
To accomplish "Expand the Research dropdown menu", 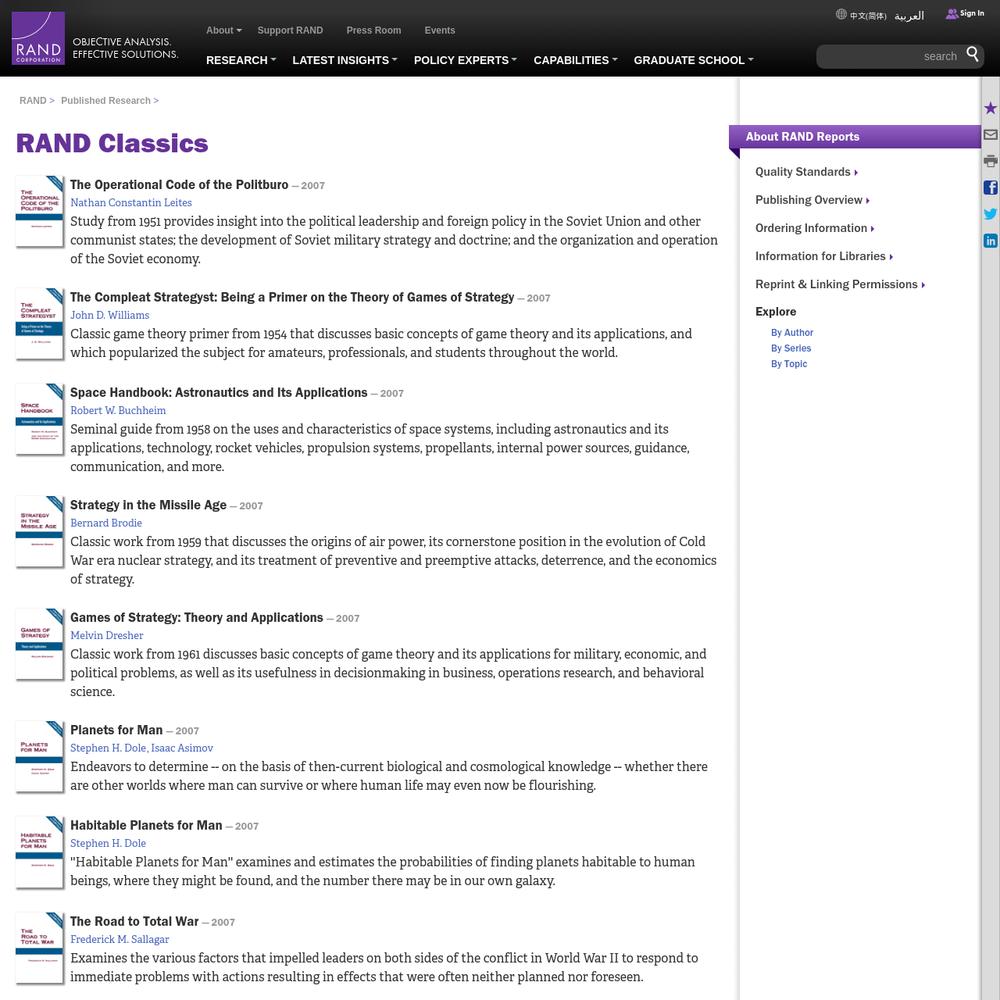I will point(241,60).
